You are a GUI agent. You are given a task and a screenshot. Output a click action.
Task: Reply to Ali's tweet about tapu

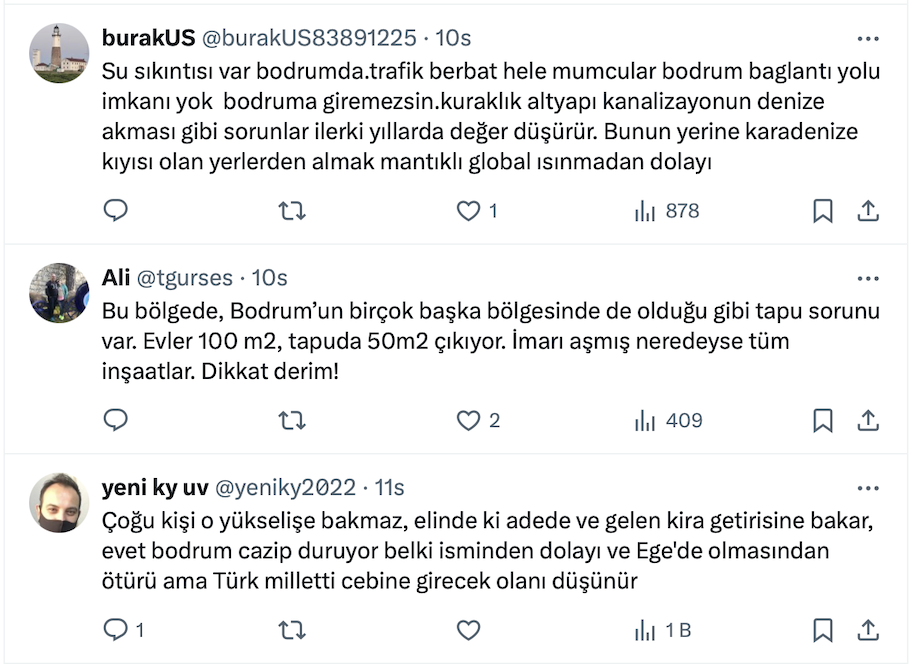click(x=116, y=421)
